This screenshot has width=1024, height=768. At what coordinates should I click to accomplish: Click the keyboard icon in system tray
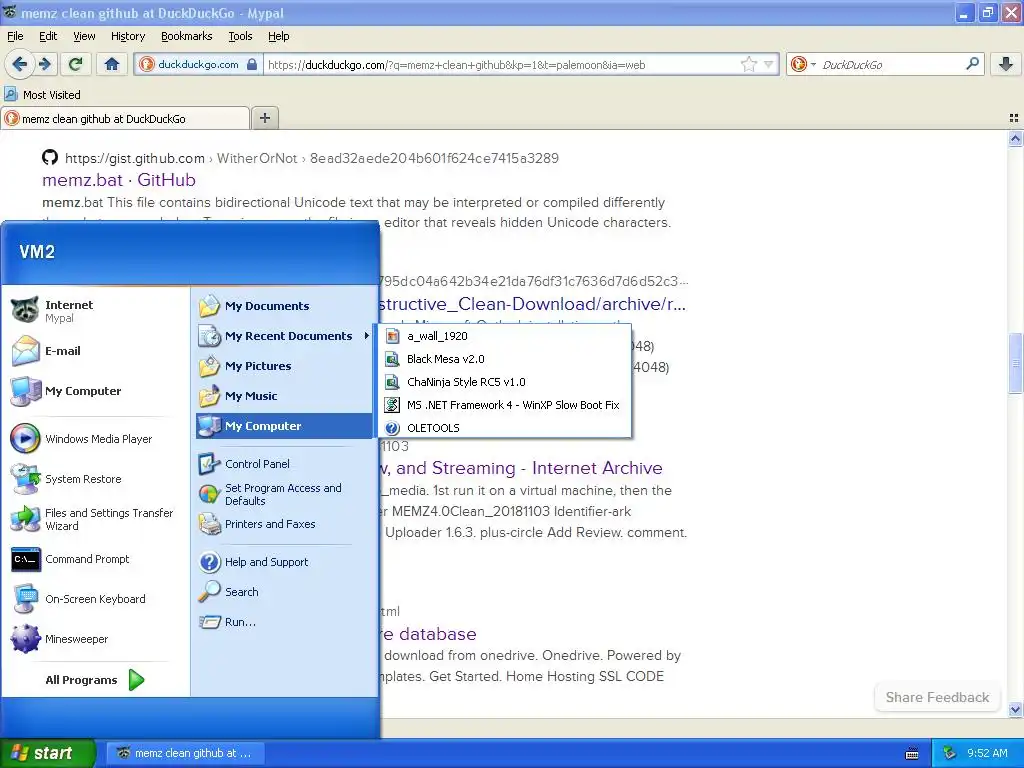912,754
